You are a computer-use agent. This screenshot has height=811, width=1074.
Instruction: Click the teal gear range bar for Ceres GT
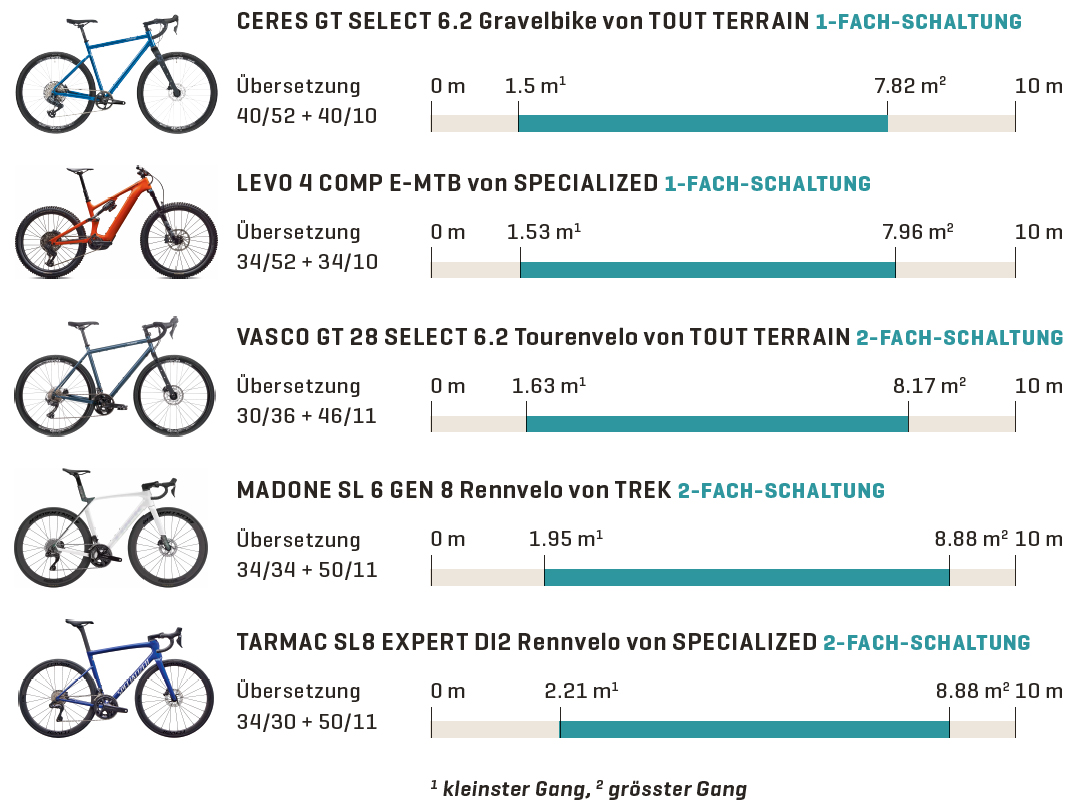click(702, 123)
